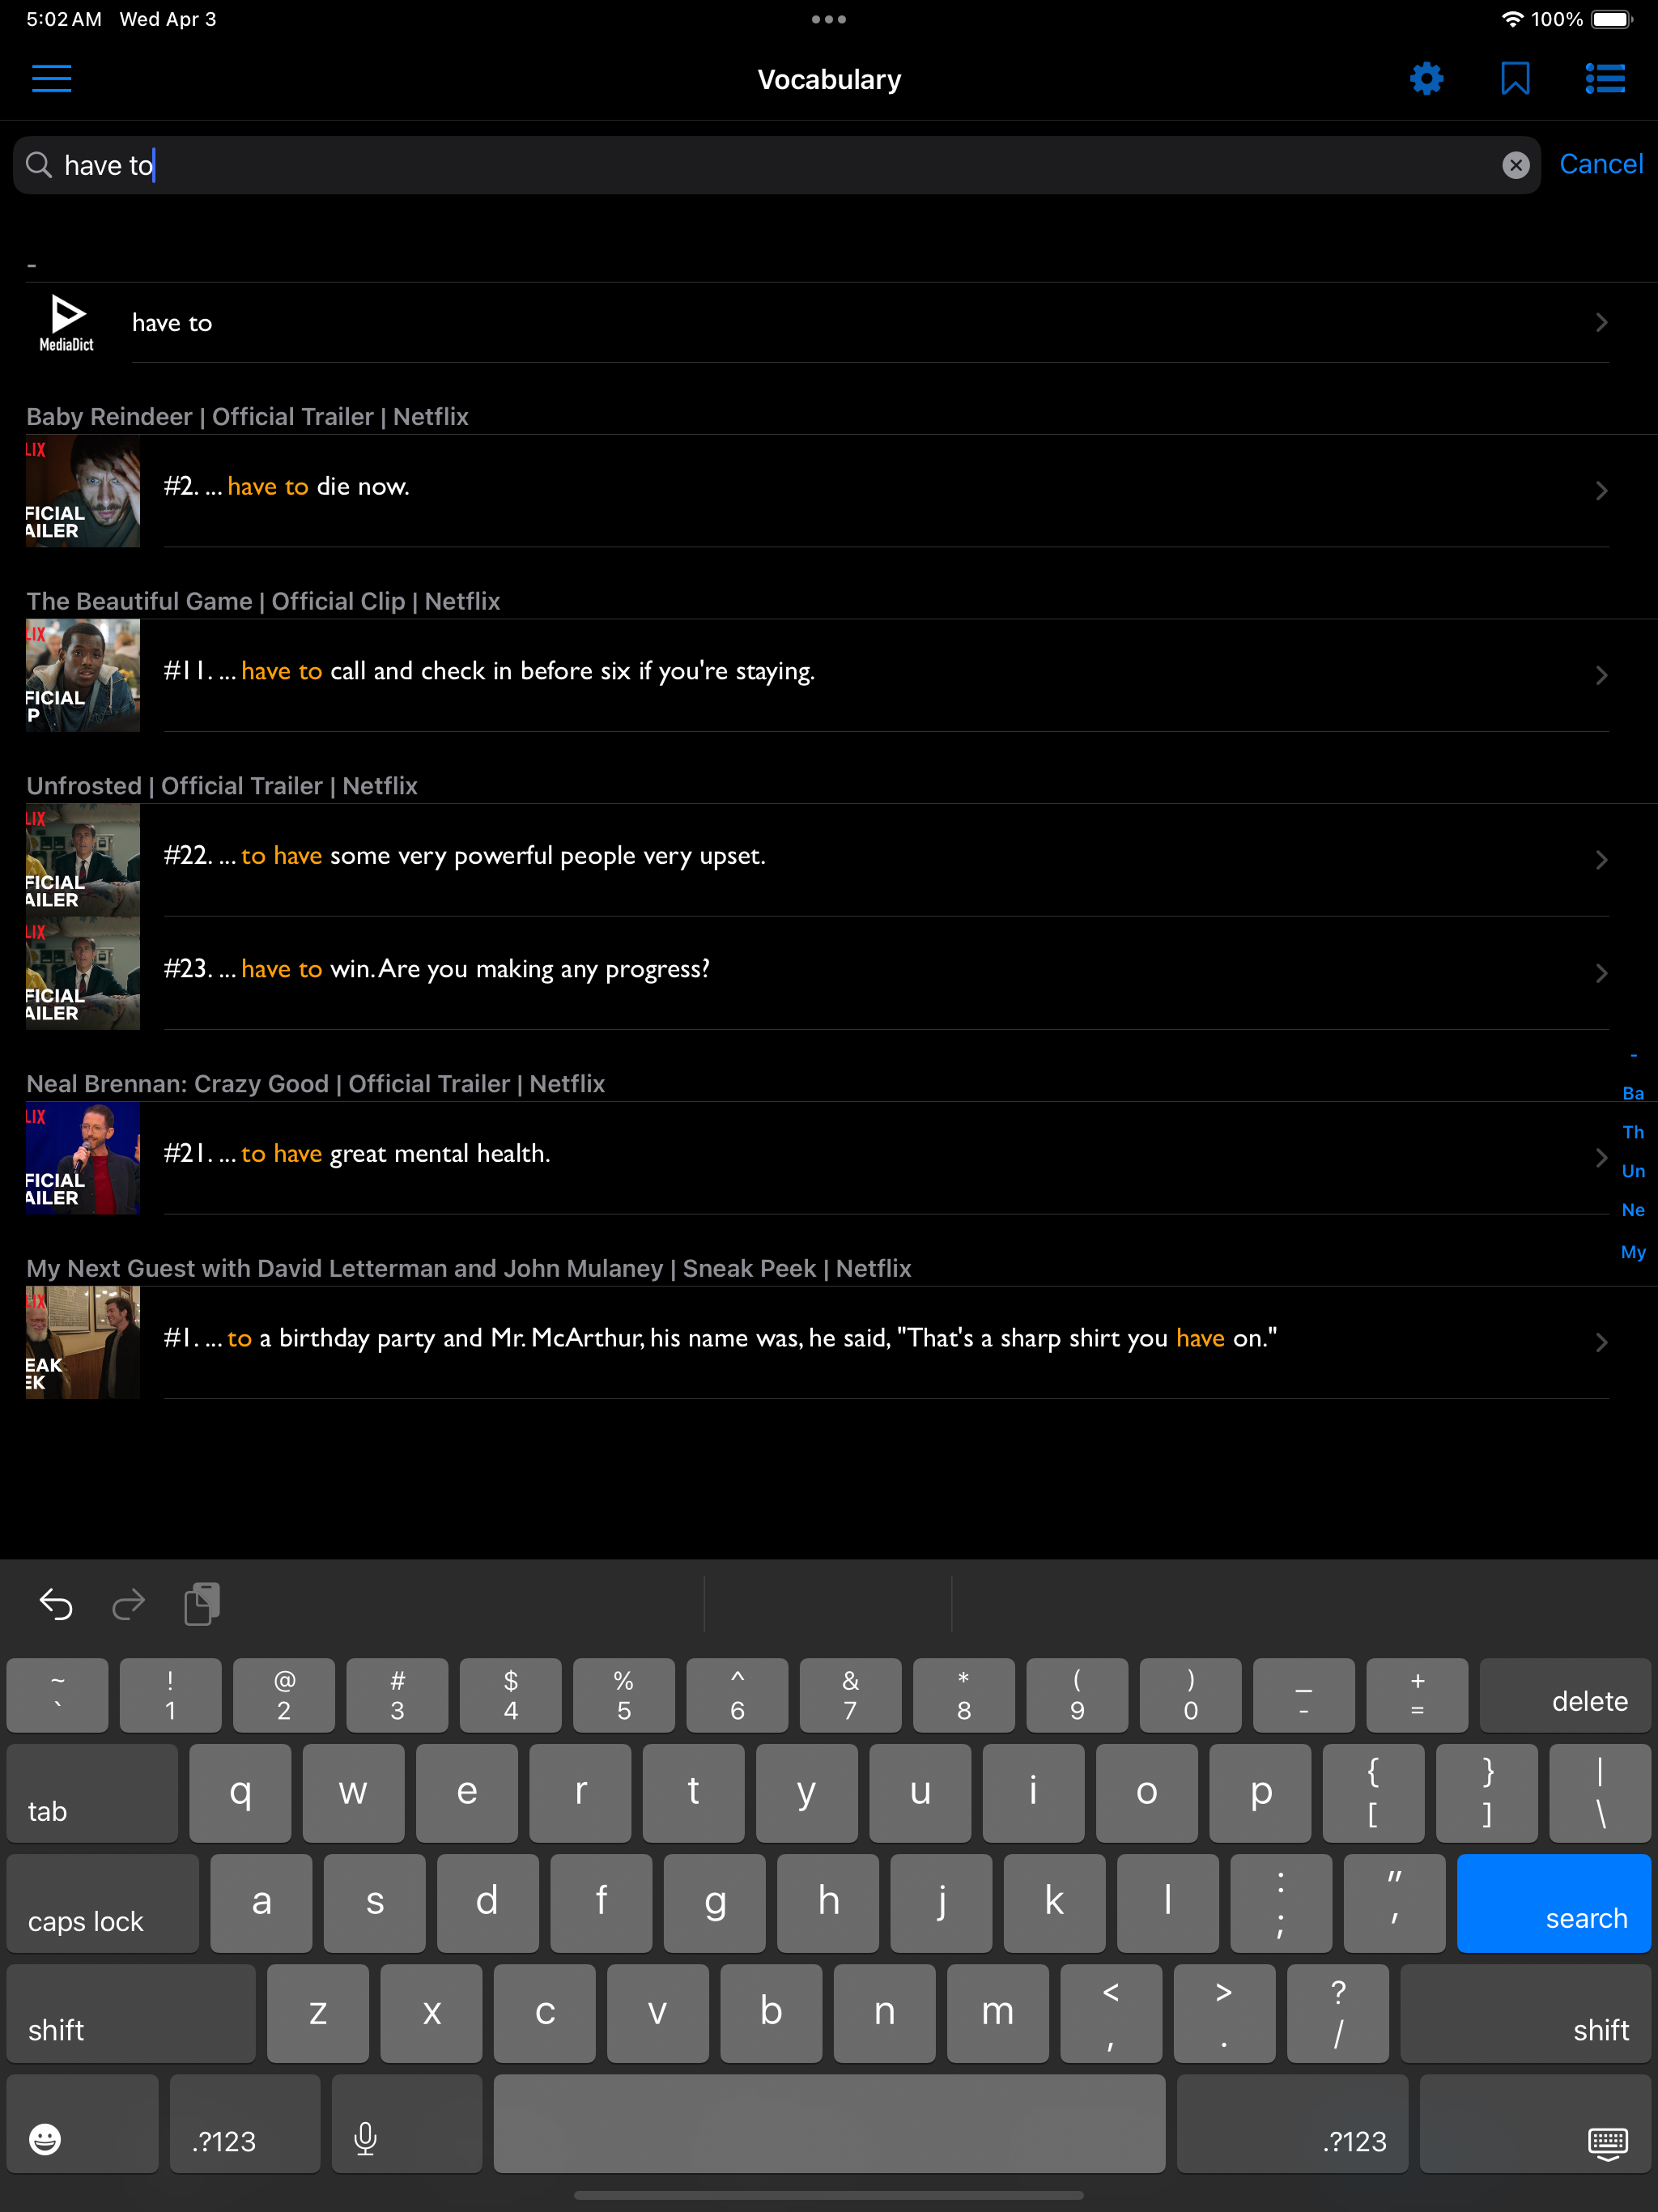Tap the left shift key
Viewport: 1658px width, 2212px height.
coord(131,2013)
